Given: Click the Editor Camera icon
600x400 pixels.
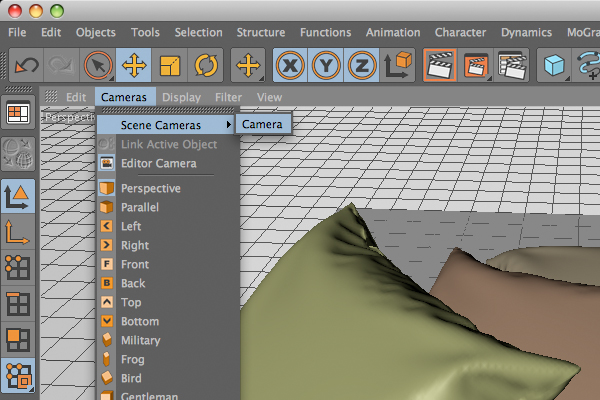Looking at the screenshot, I should point(107,163).
